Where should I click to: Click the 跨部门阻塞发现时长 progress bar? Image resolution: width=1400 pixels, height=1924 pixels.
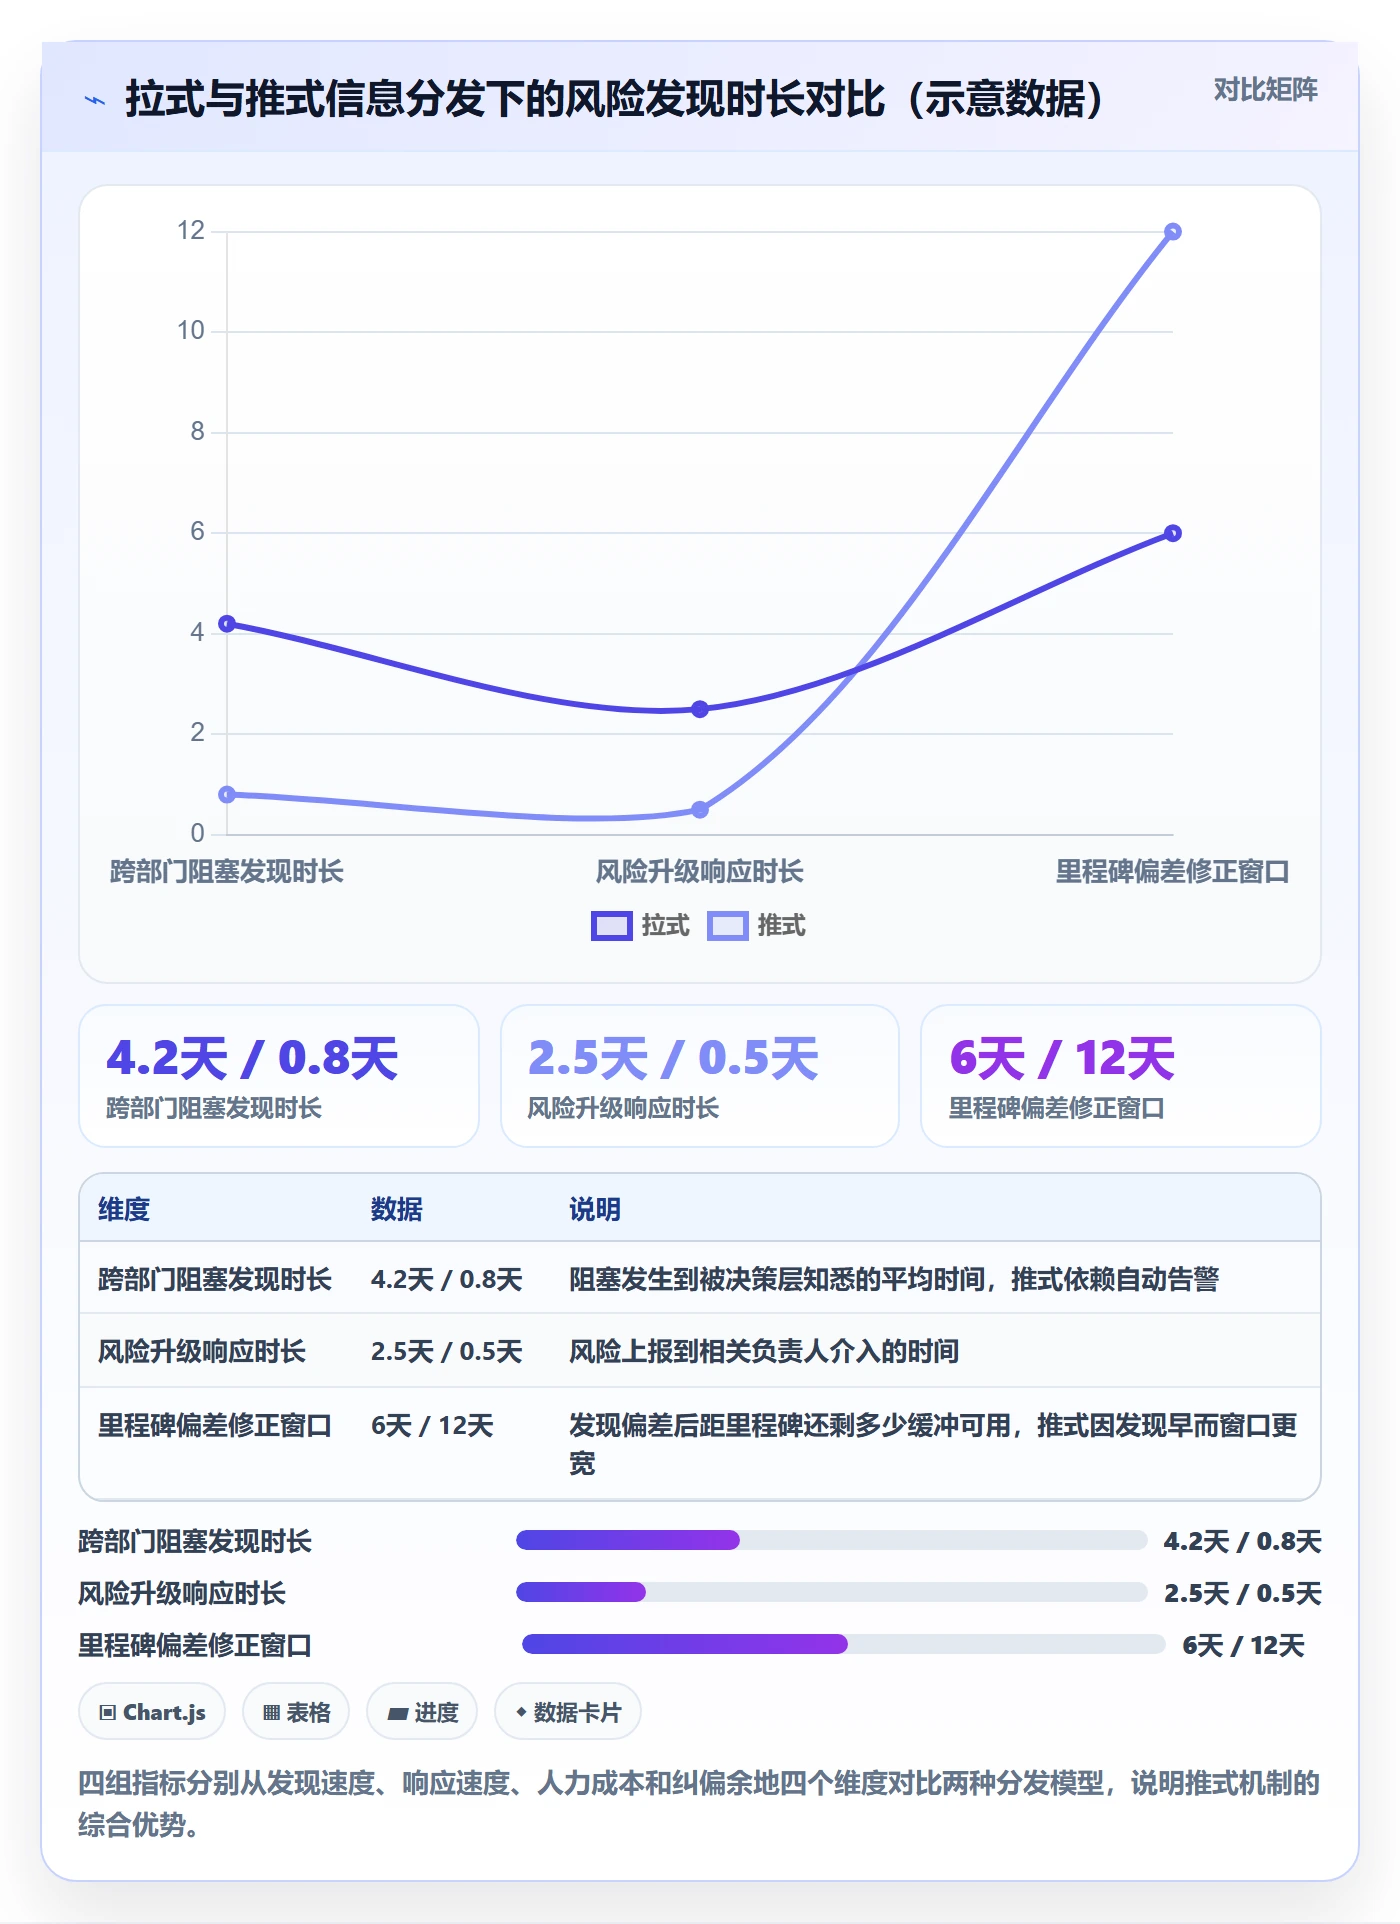tap(831, 1540)
